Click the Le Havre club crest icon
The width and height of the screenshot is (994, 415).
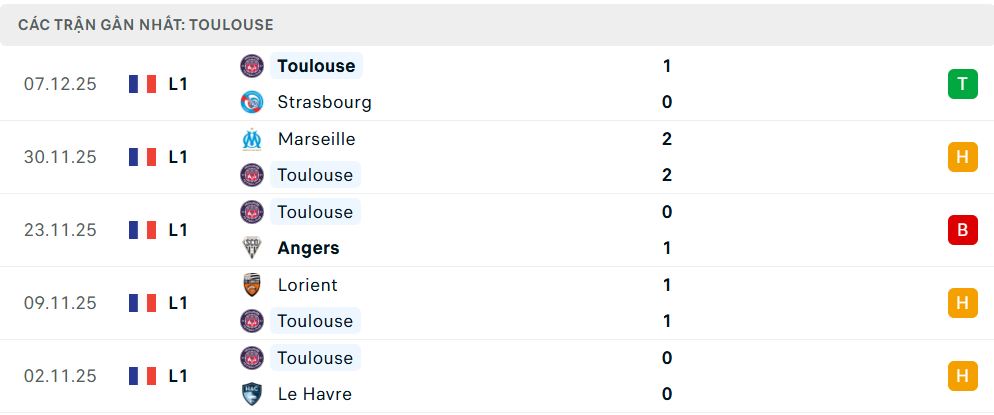tap(252, 394)
